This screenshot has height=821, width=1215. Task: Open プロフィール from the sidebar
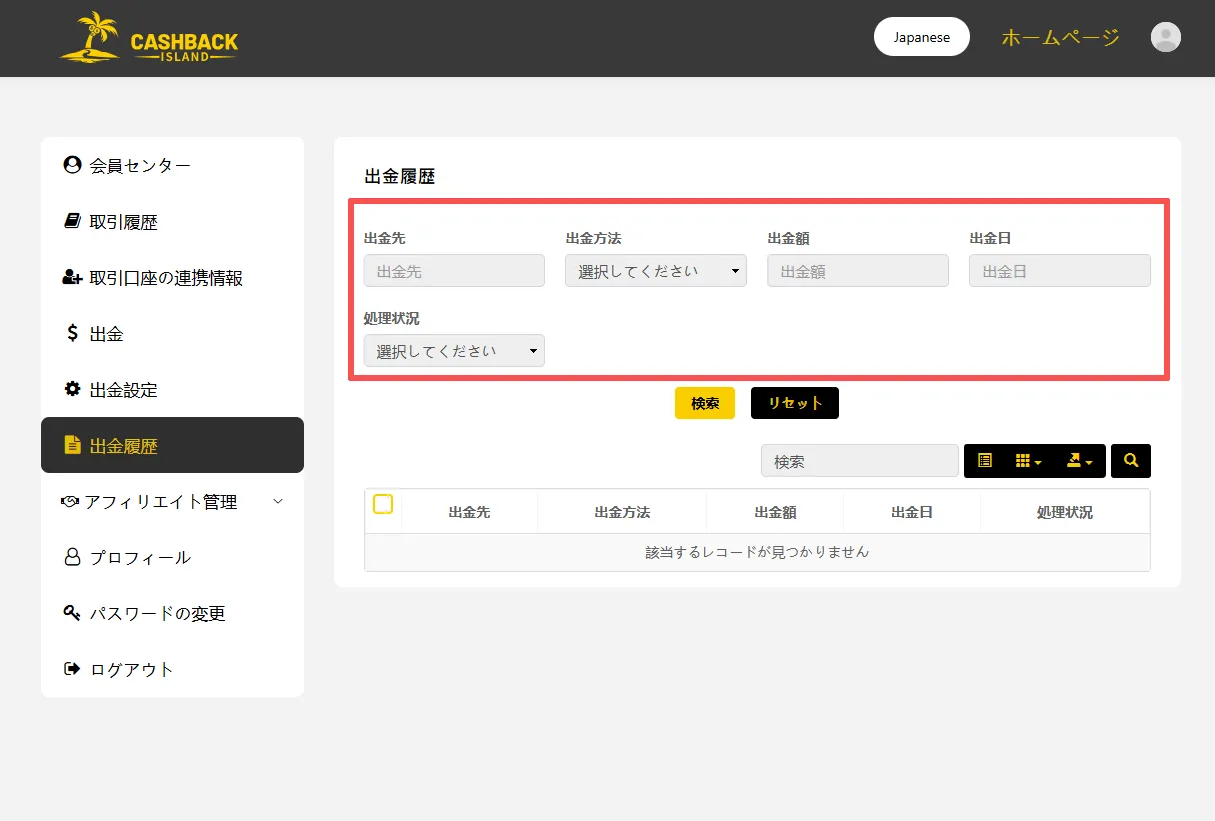coord(139,558)
